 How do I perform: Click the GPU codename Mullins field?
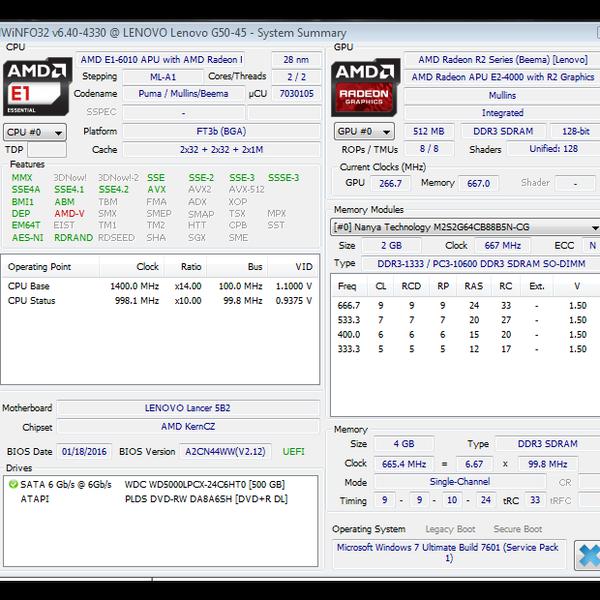pos(502,96)
